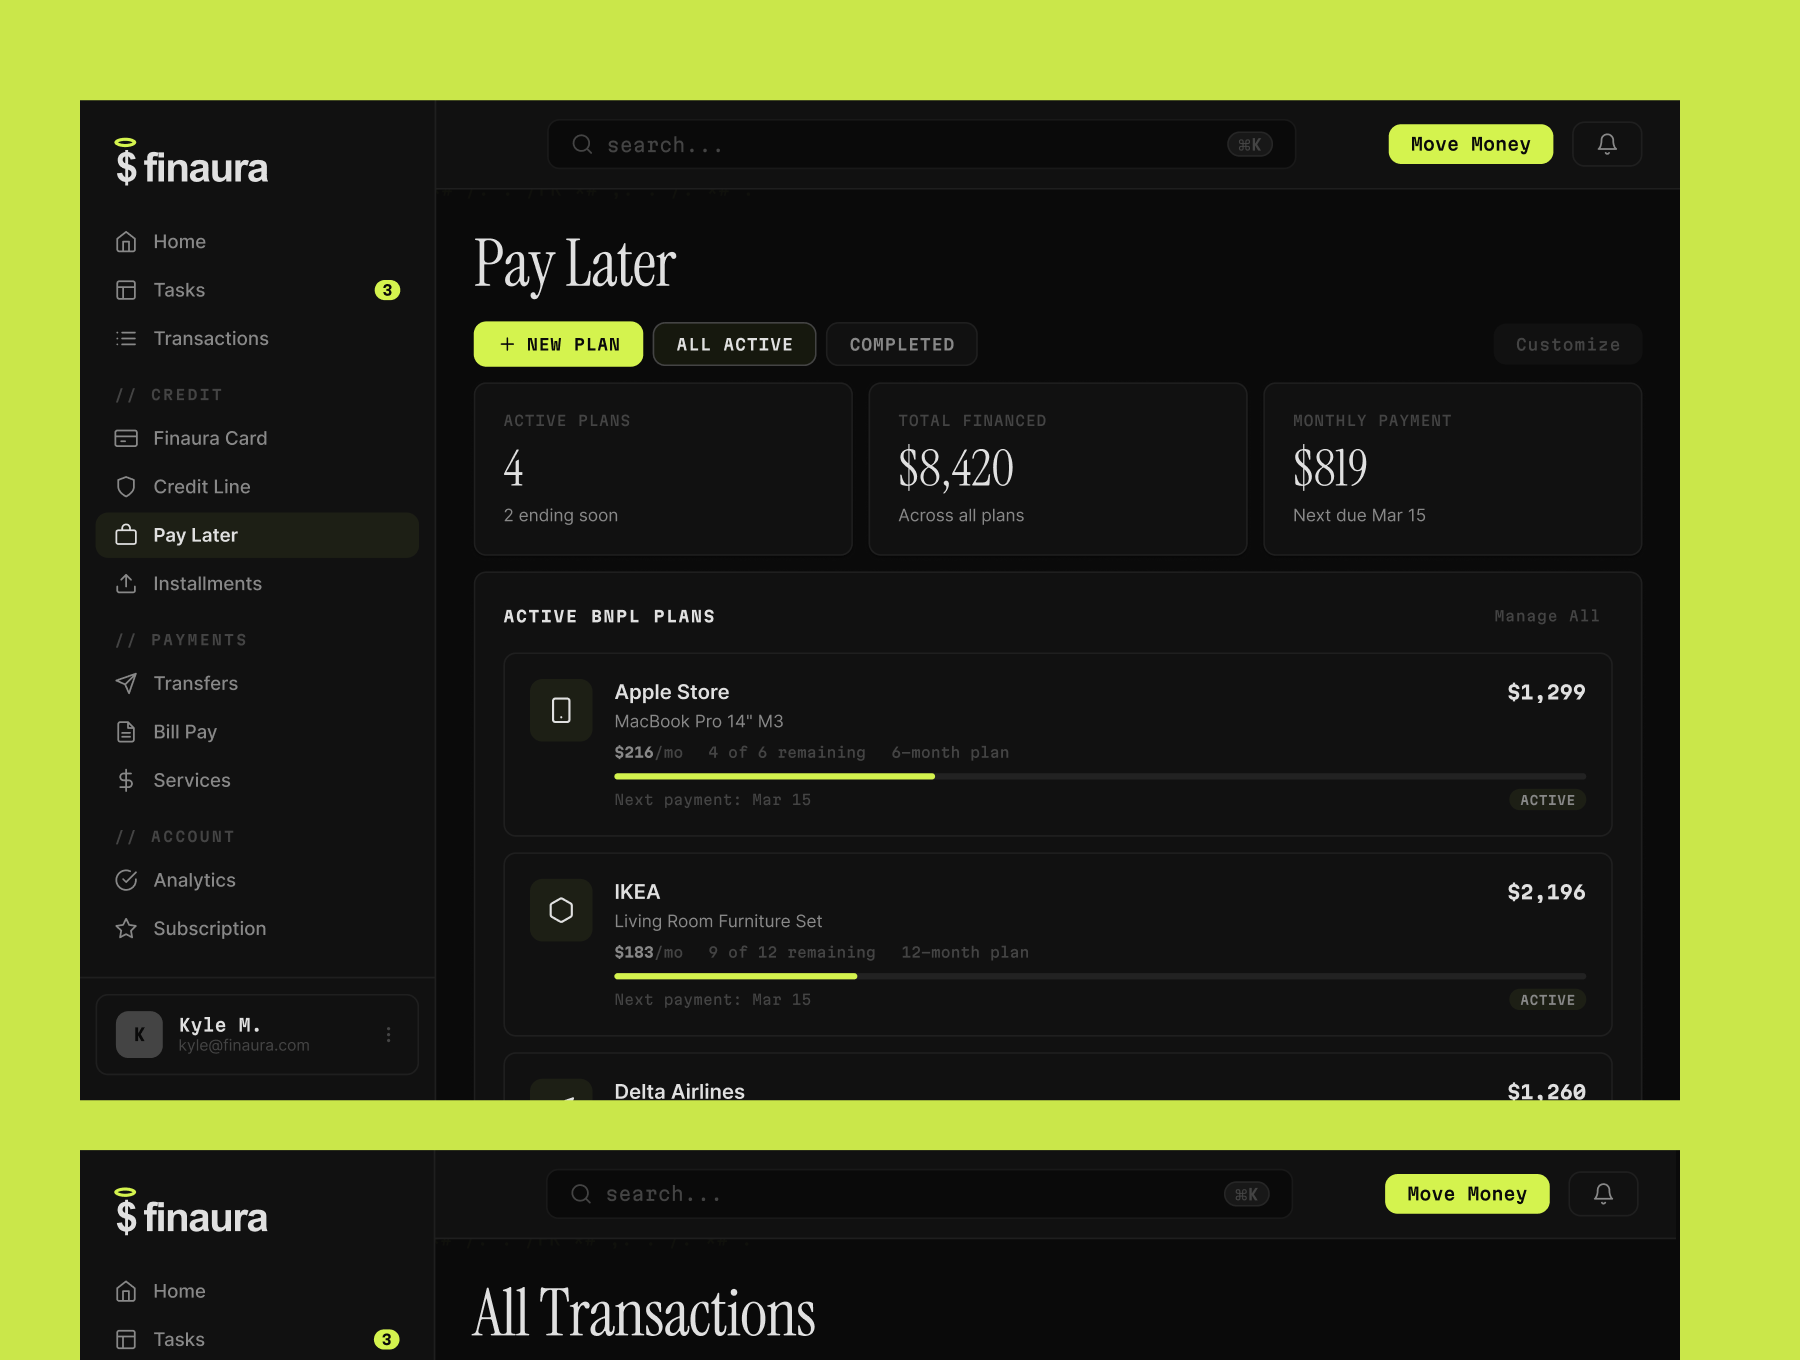Select the Home icon in sidebar
The width and height of the screenshot is (1800, 1360).
[126, 241]
